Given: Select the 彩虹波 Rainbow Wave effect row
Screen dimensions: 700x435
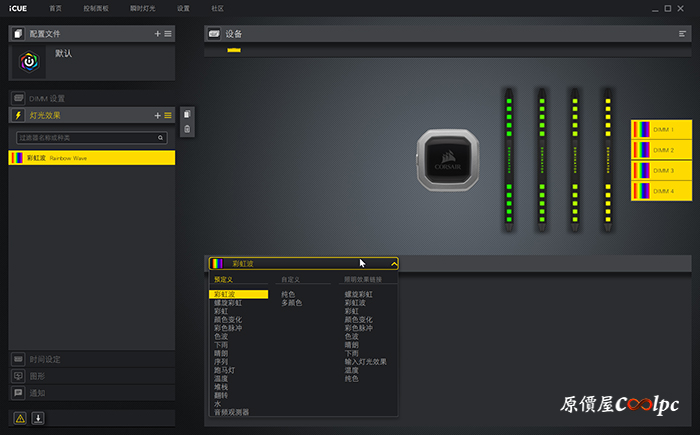Looking at the screenshot, I should 92,158.
